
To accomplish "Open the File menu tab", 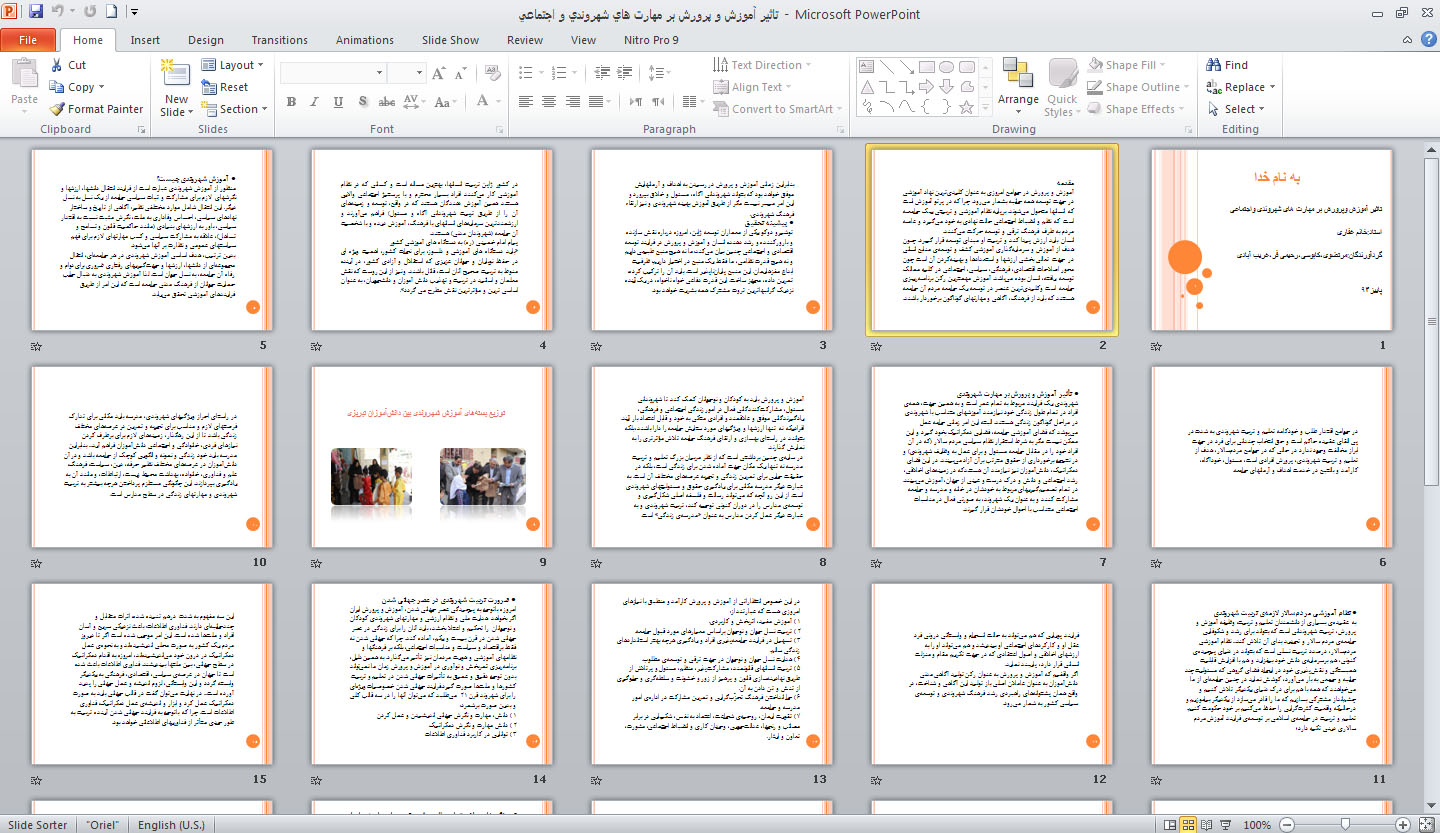I will (x=28, y=40).
